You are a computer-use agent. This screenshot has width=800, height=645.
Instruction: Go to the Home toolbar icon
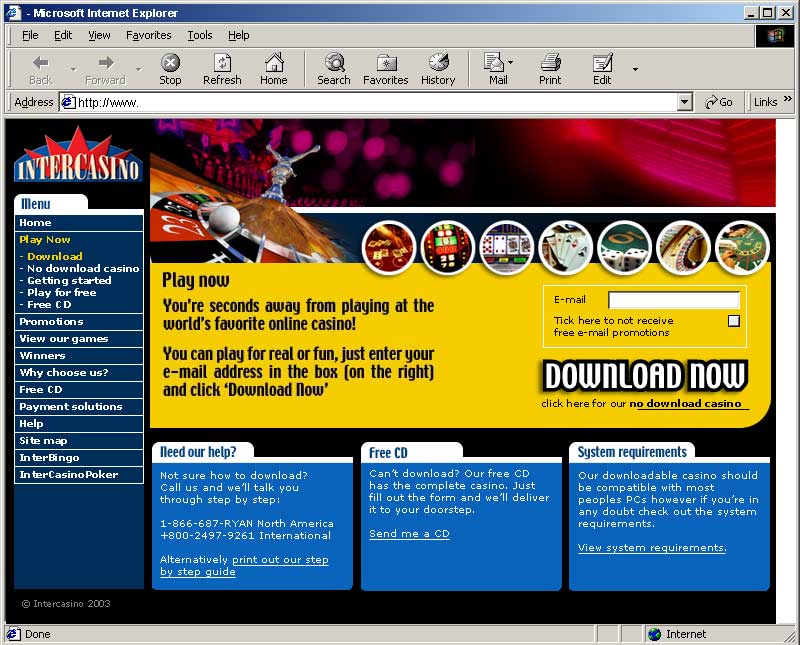pyautogui.click(x=273, y=69)
